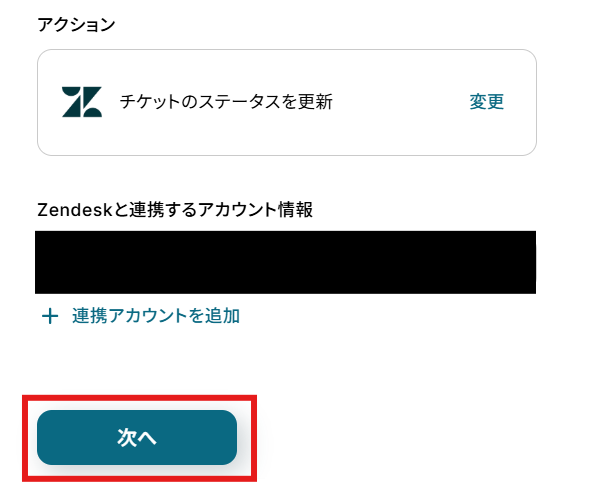Viewport: 603px width, 482px height.
Task: Change the selected Zendesk action
Action: point(486,102)
